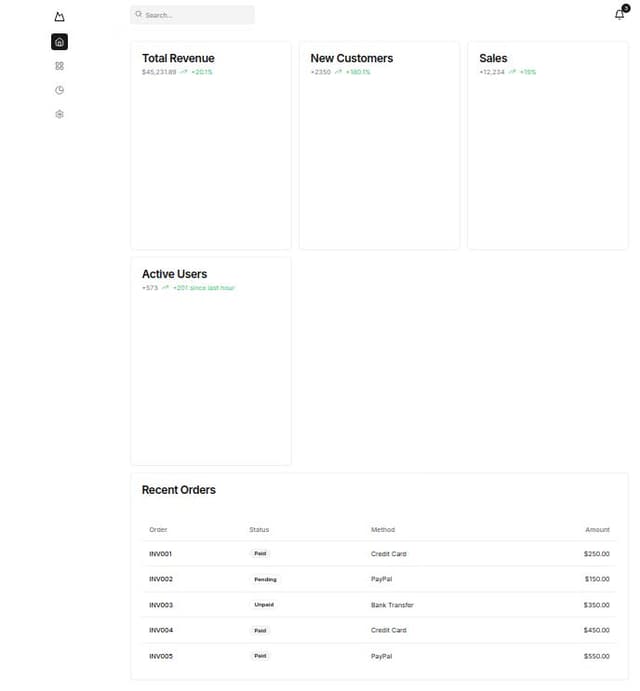The height and width of the screenshot is (691, 640).
Task: Open notifications with the bell icon
Action: coord(619,15)
